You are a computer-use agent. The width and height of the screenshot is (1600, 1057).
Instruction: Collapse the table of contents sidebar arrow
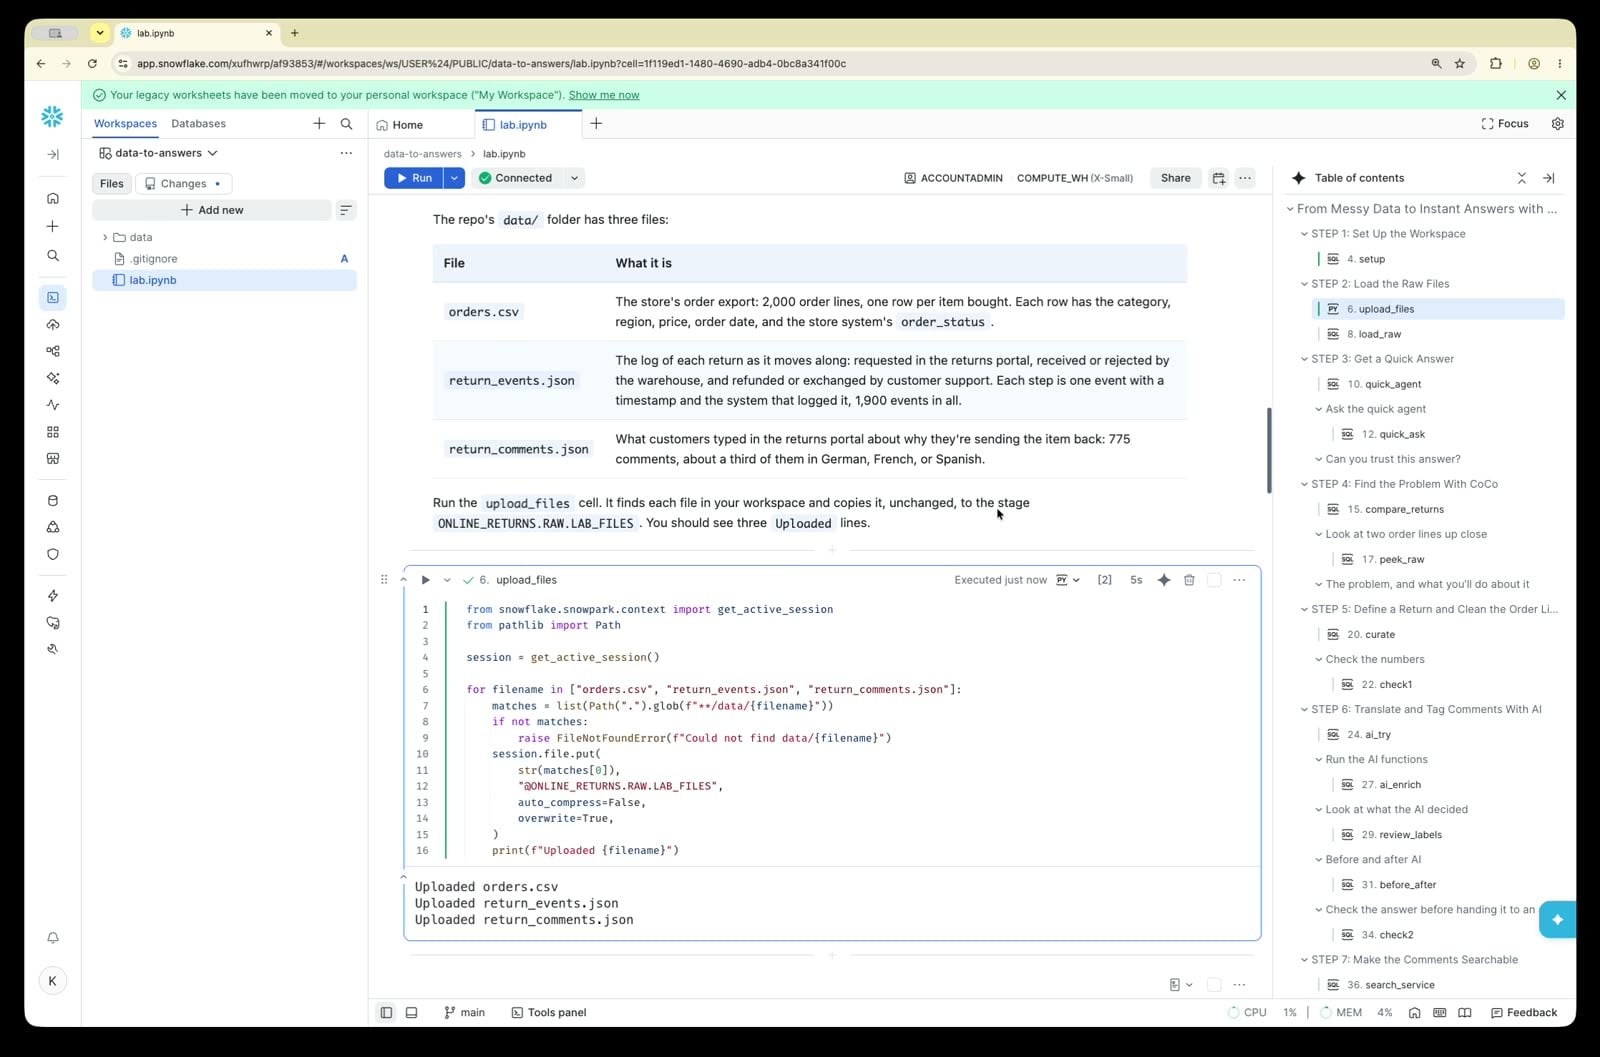tap(1548, 178)
